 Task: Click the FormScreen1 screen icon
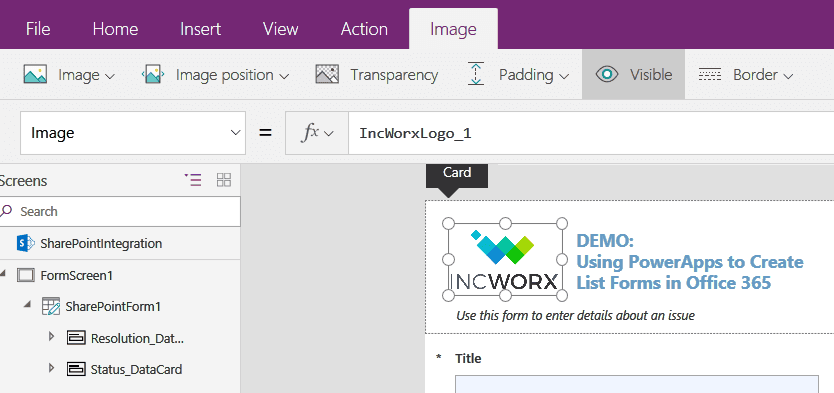(x=25, y=275)
